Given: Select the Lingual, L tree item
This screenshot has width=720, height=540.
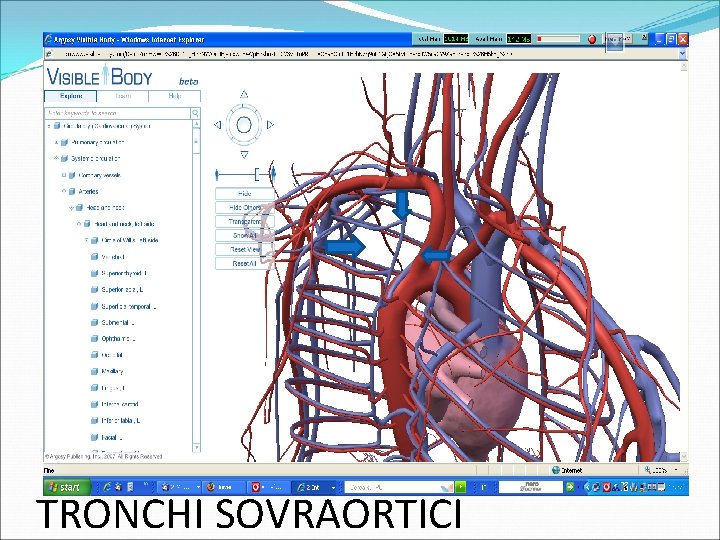Looking at the screenshot, I should tap(112, 388).
